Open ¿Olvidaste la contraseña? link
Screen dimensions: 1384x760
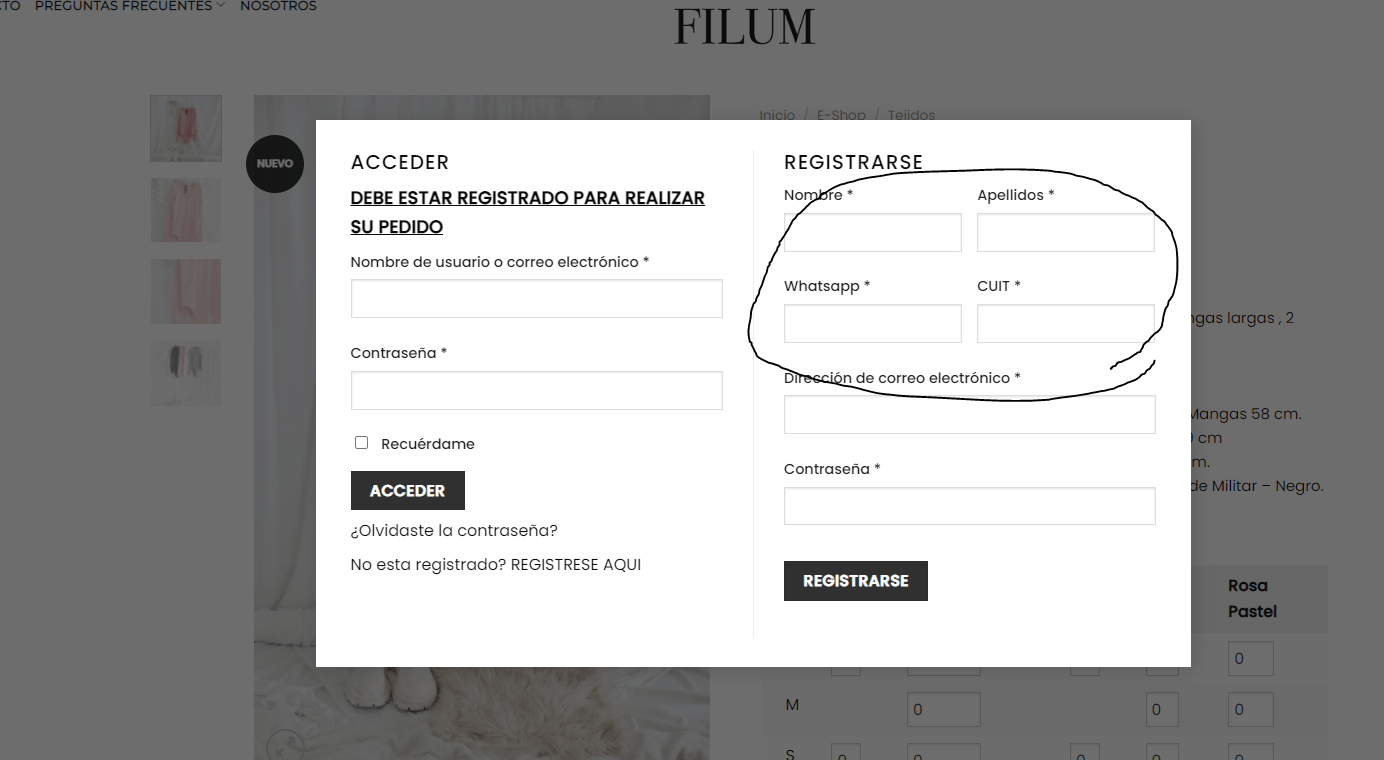(x=454, y=530)
